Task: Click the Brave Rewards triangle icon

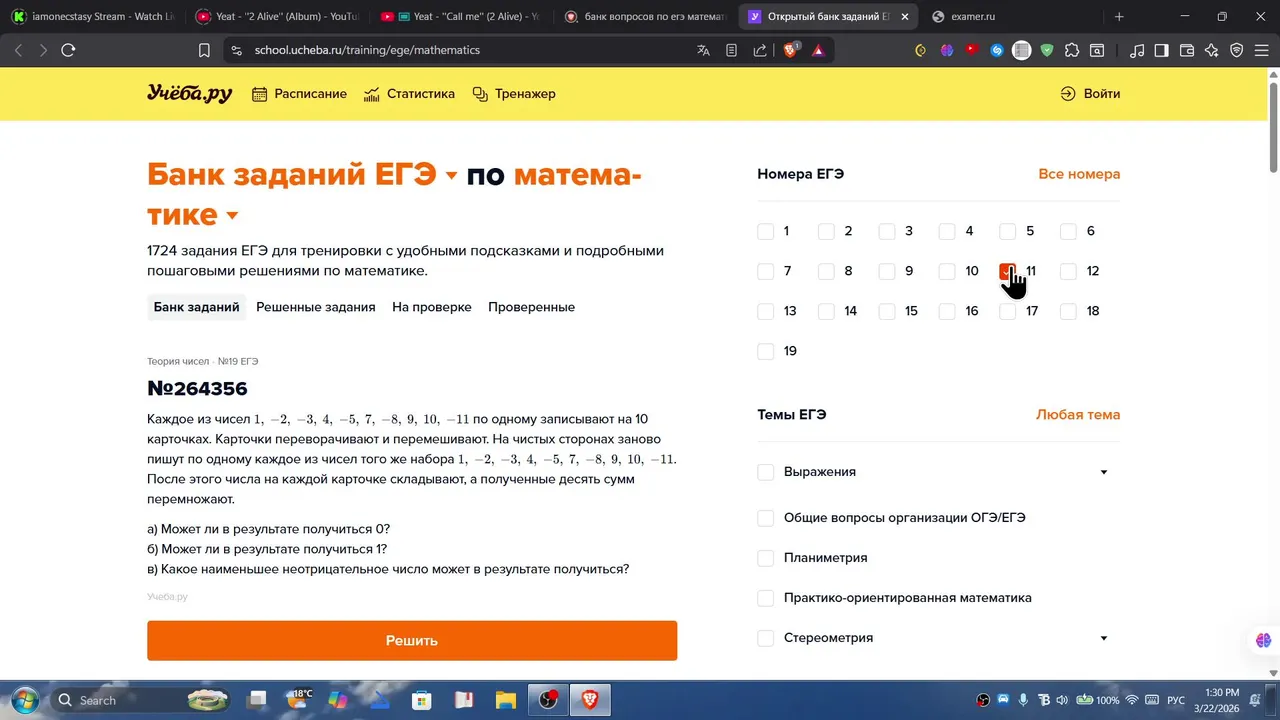Action: point(818,50)
